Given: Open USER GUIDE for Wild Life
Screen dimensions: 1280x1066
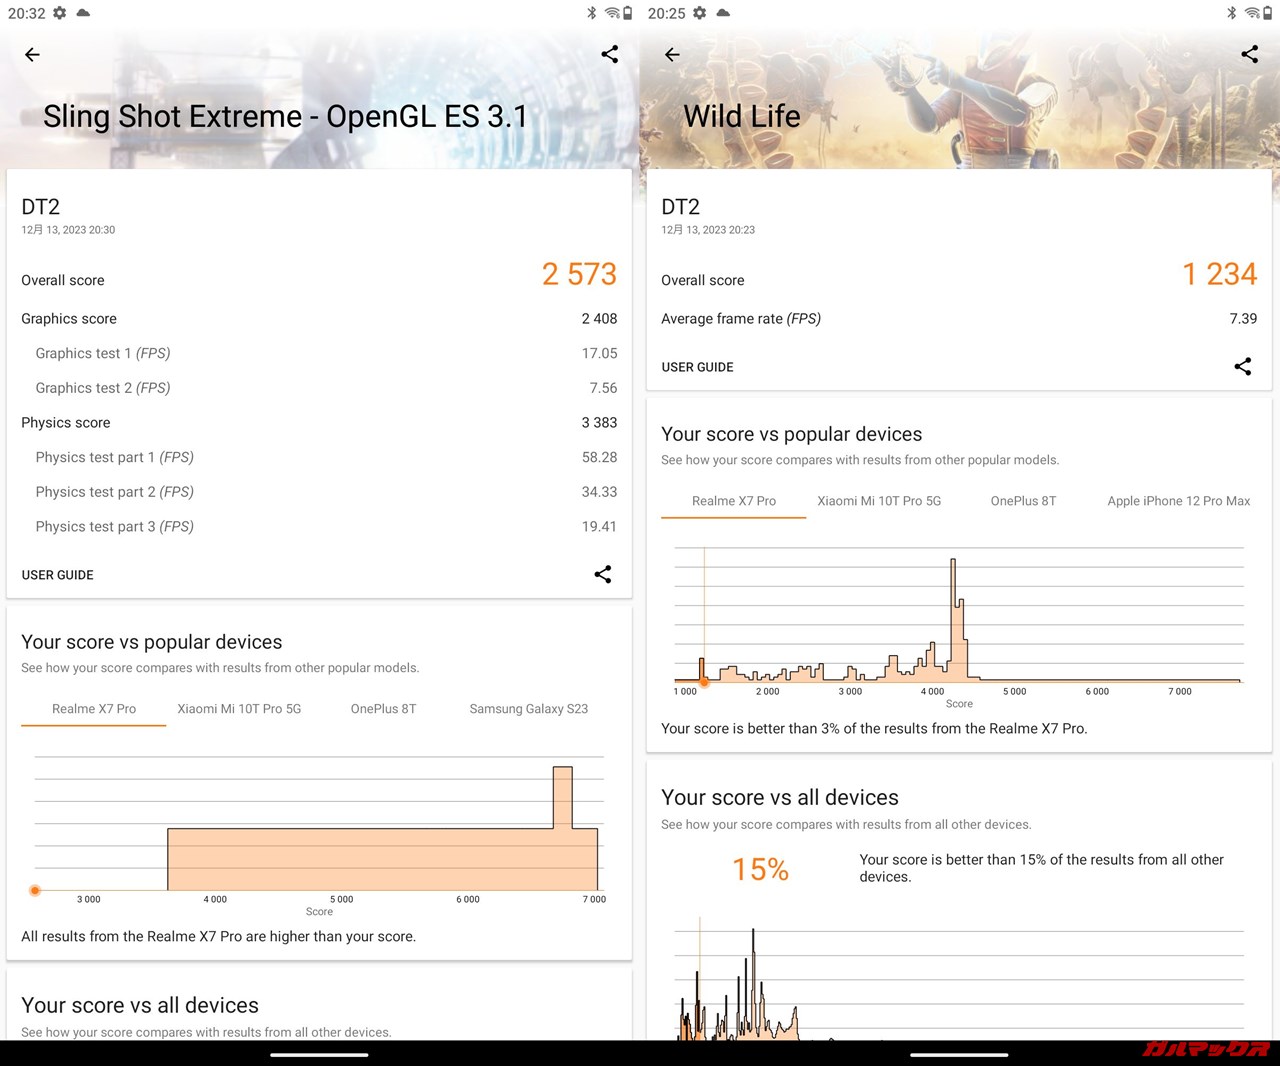Looking at the screenshot, I should tap(697, 367).
